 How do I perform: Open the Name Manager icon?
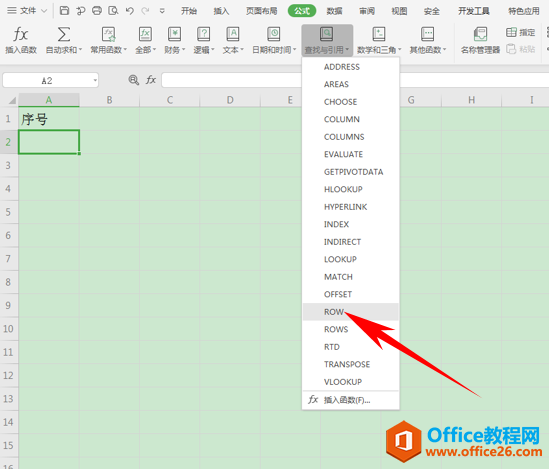coord(480,34)
